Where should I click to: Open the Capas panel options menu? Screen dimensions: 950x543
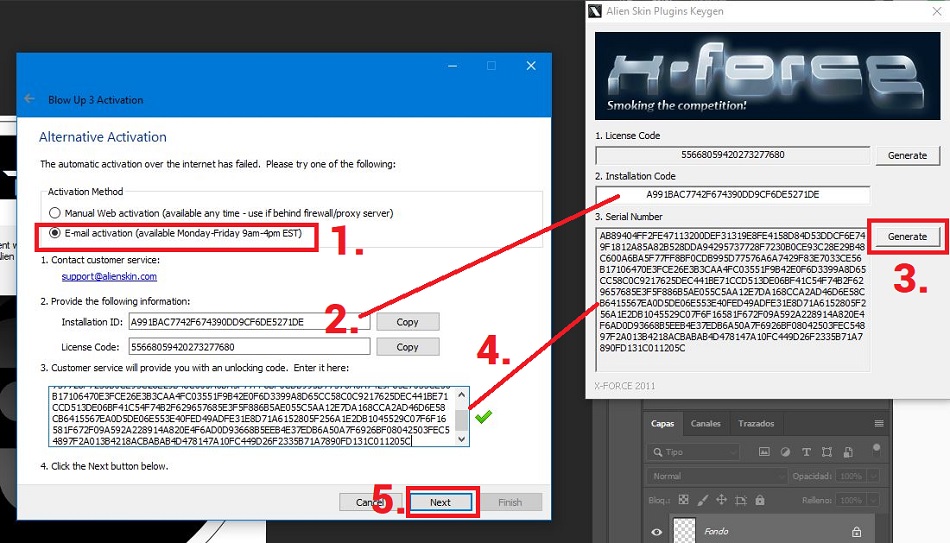(879, 424)
